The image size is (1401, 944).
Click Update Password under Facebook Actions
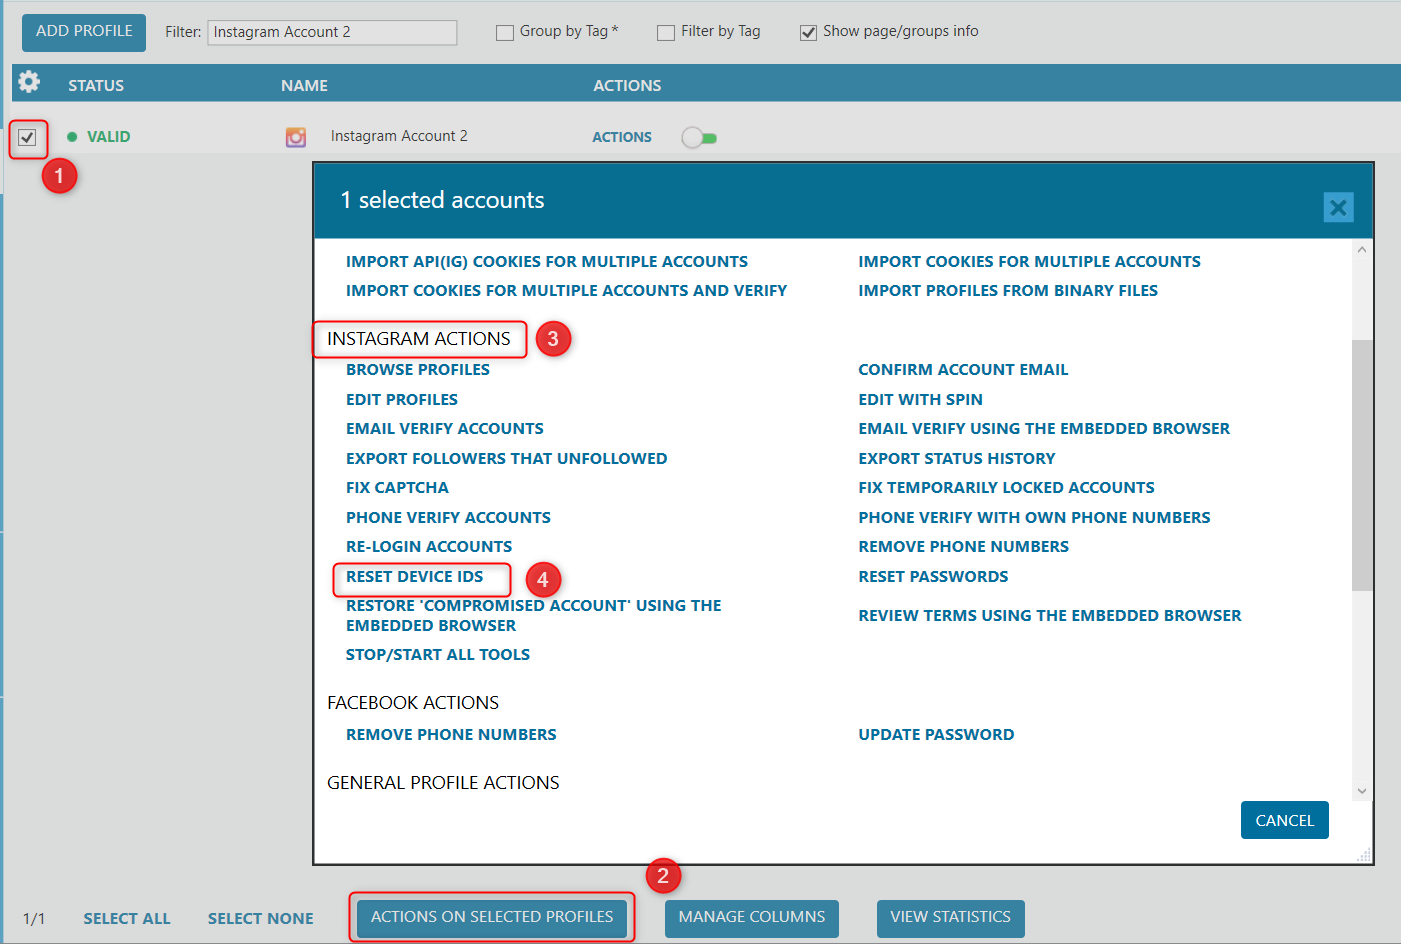(x=936, y=735)
